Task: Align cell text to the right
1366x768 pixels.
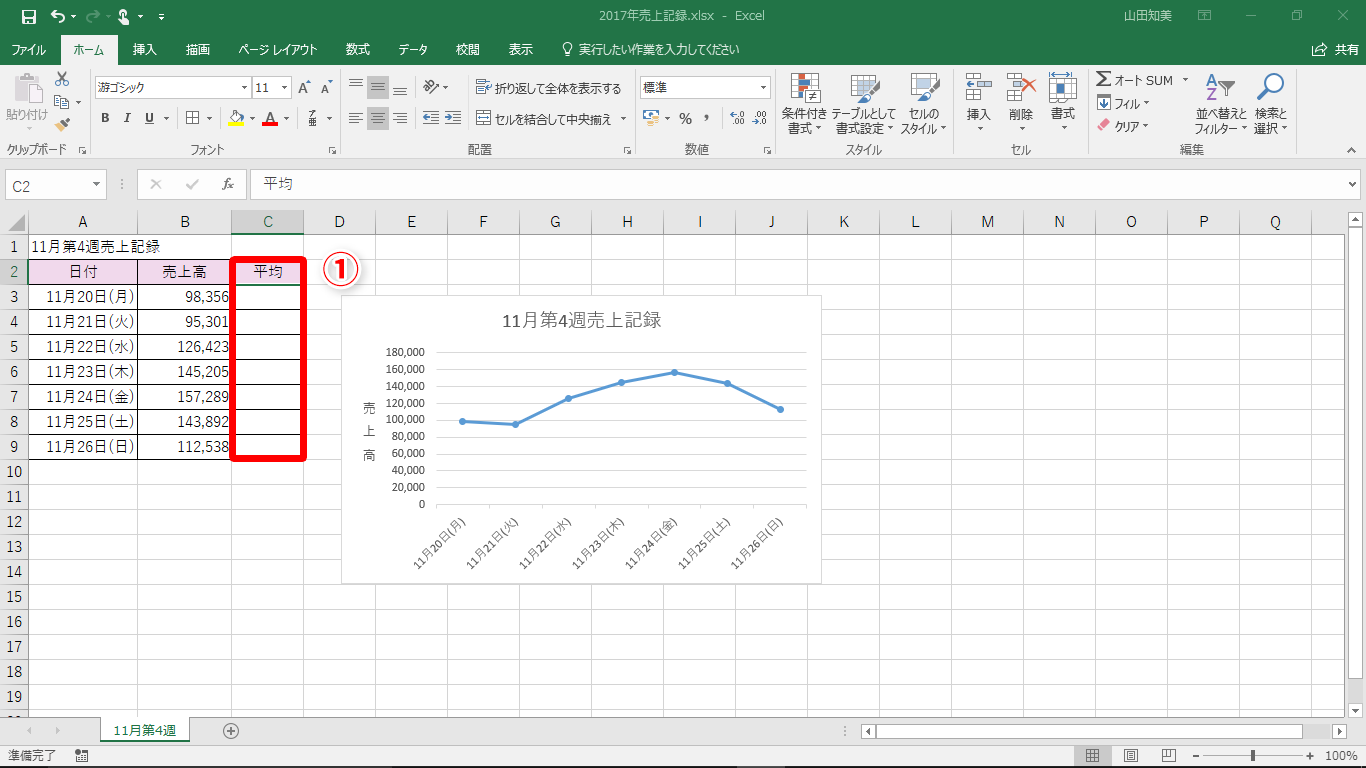Action: tap(400, 118)
